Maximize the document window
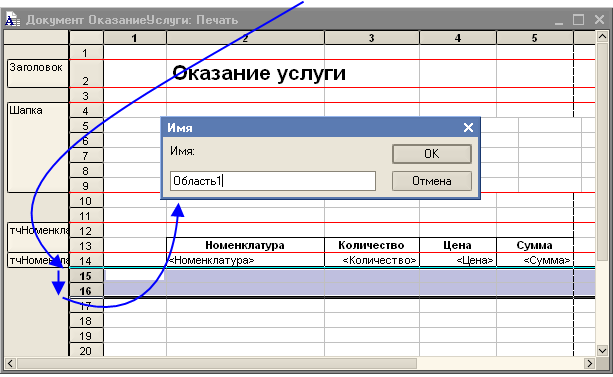613x377 pixels. click(x=579, y=20)
